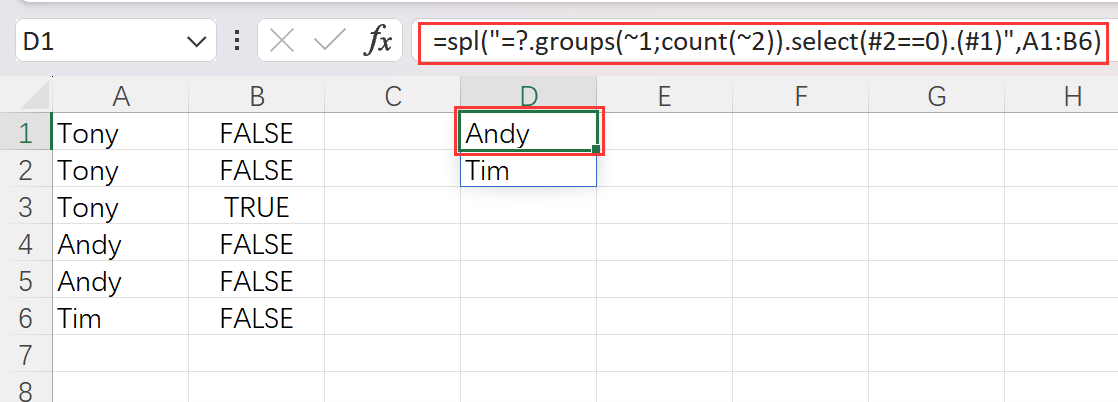1118x402 pixels.
Task: Select column H header
Action: pos(1073,96)
